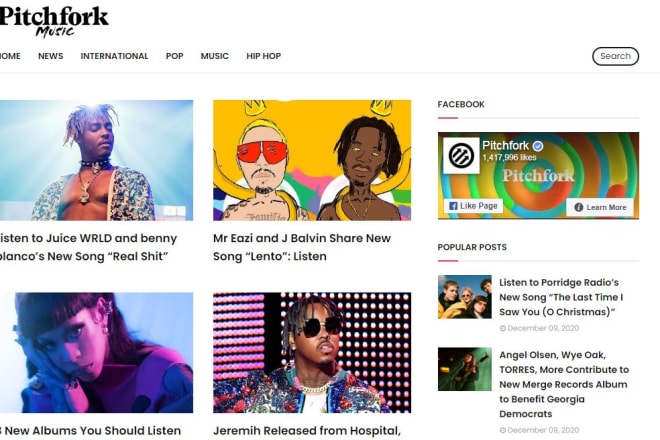660x440 pixels.
Task: Click the clock icon beside Angel Olsen date
Action: click(502, 430)
